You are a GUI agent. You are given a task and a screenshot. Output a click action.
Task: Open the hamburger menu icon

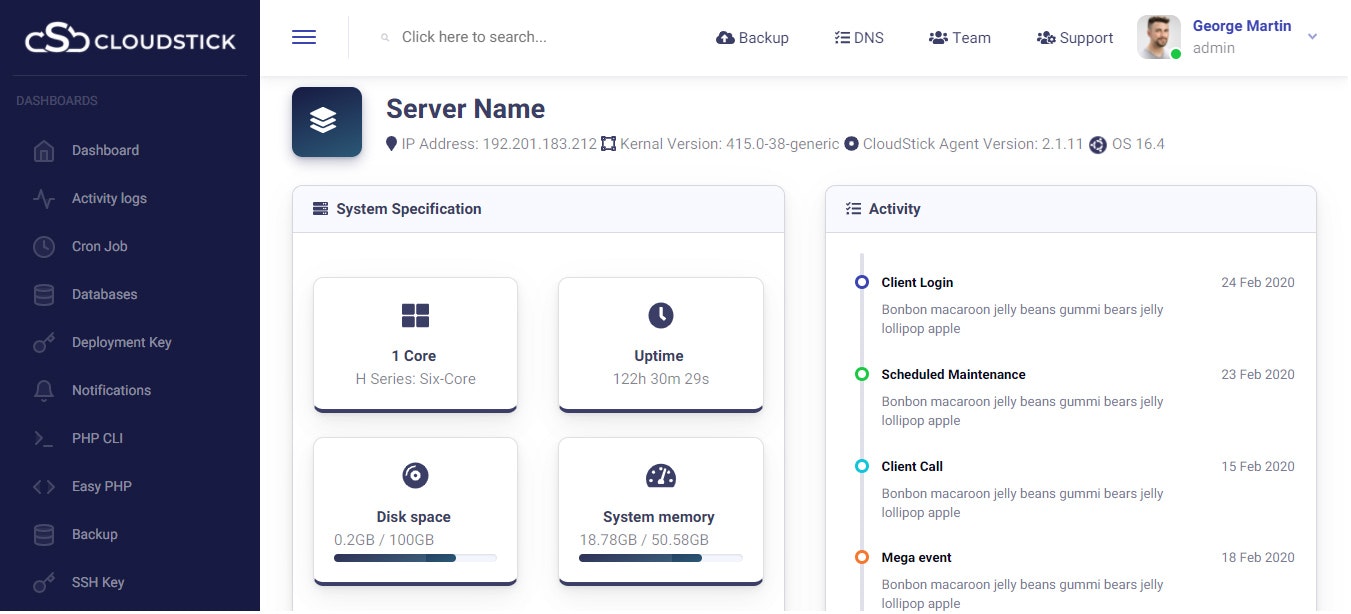304,36
